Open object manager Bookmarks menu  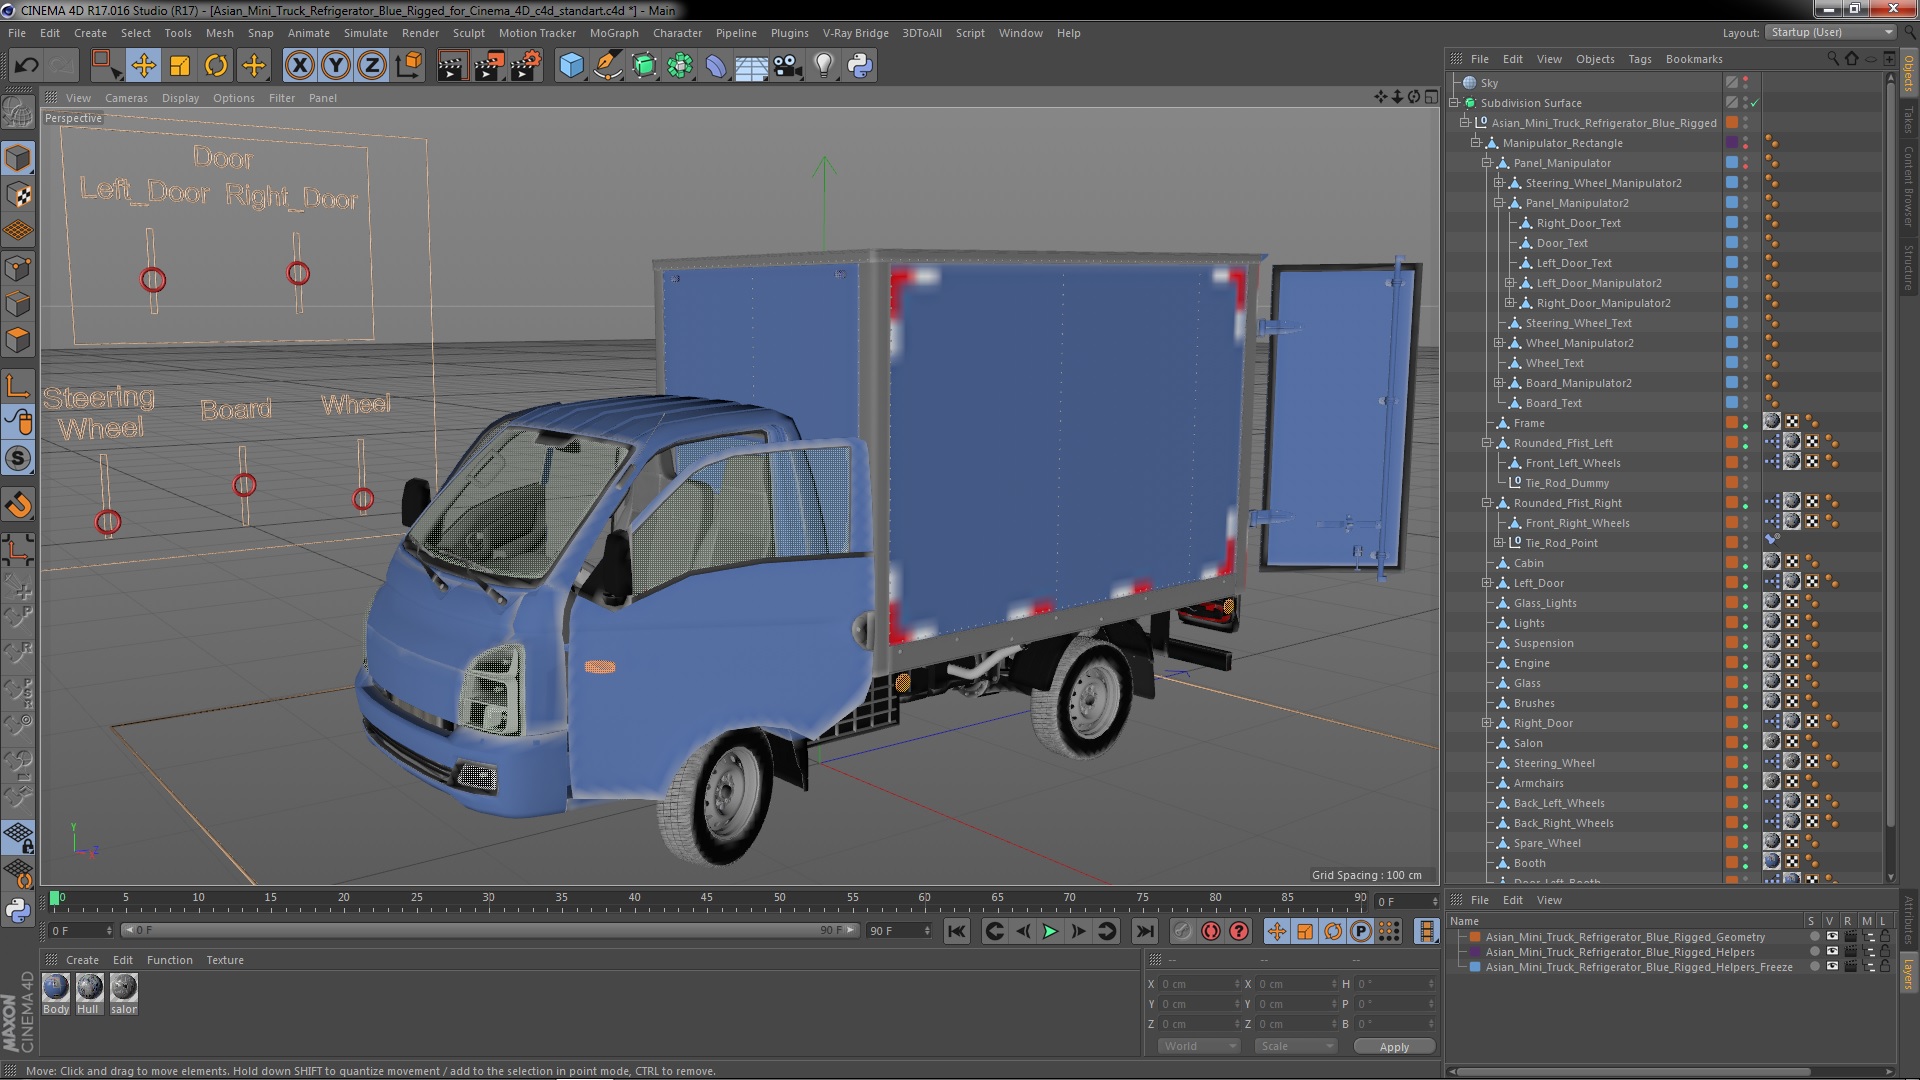(x=1694, y=59)
